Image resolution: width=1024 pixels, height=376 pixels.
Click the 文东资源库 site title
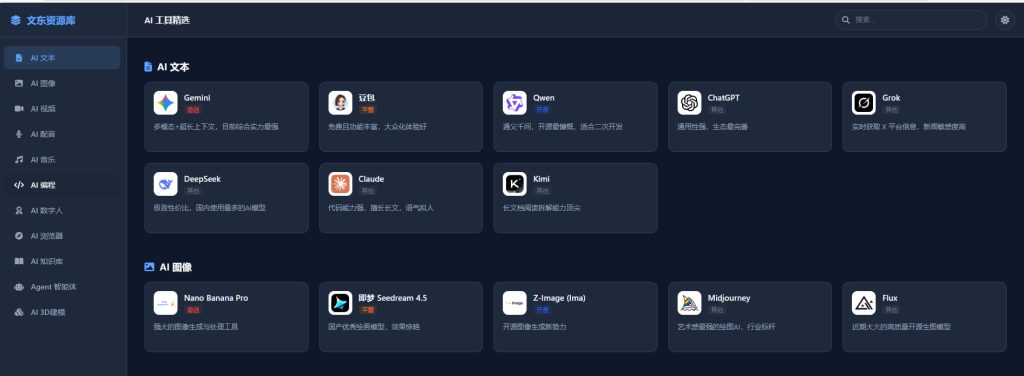pyautogui.click(x=51, y=20)
